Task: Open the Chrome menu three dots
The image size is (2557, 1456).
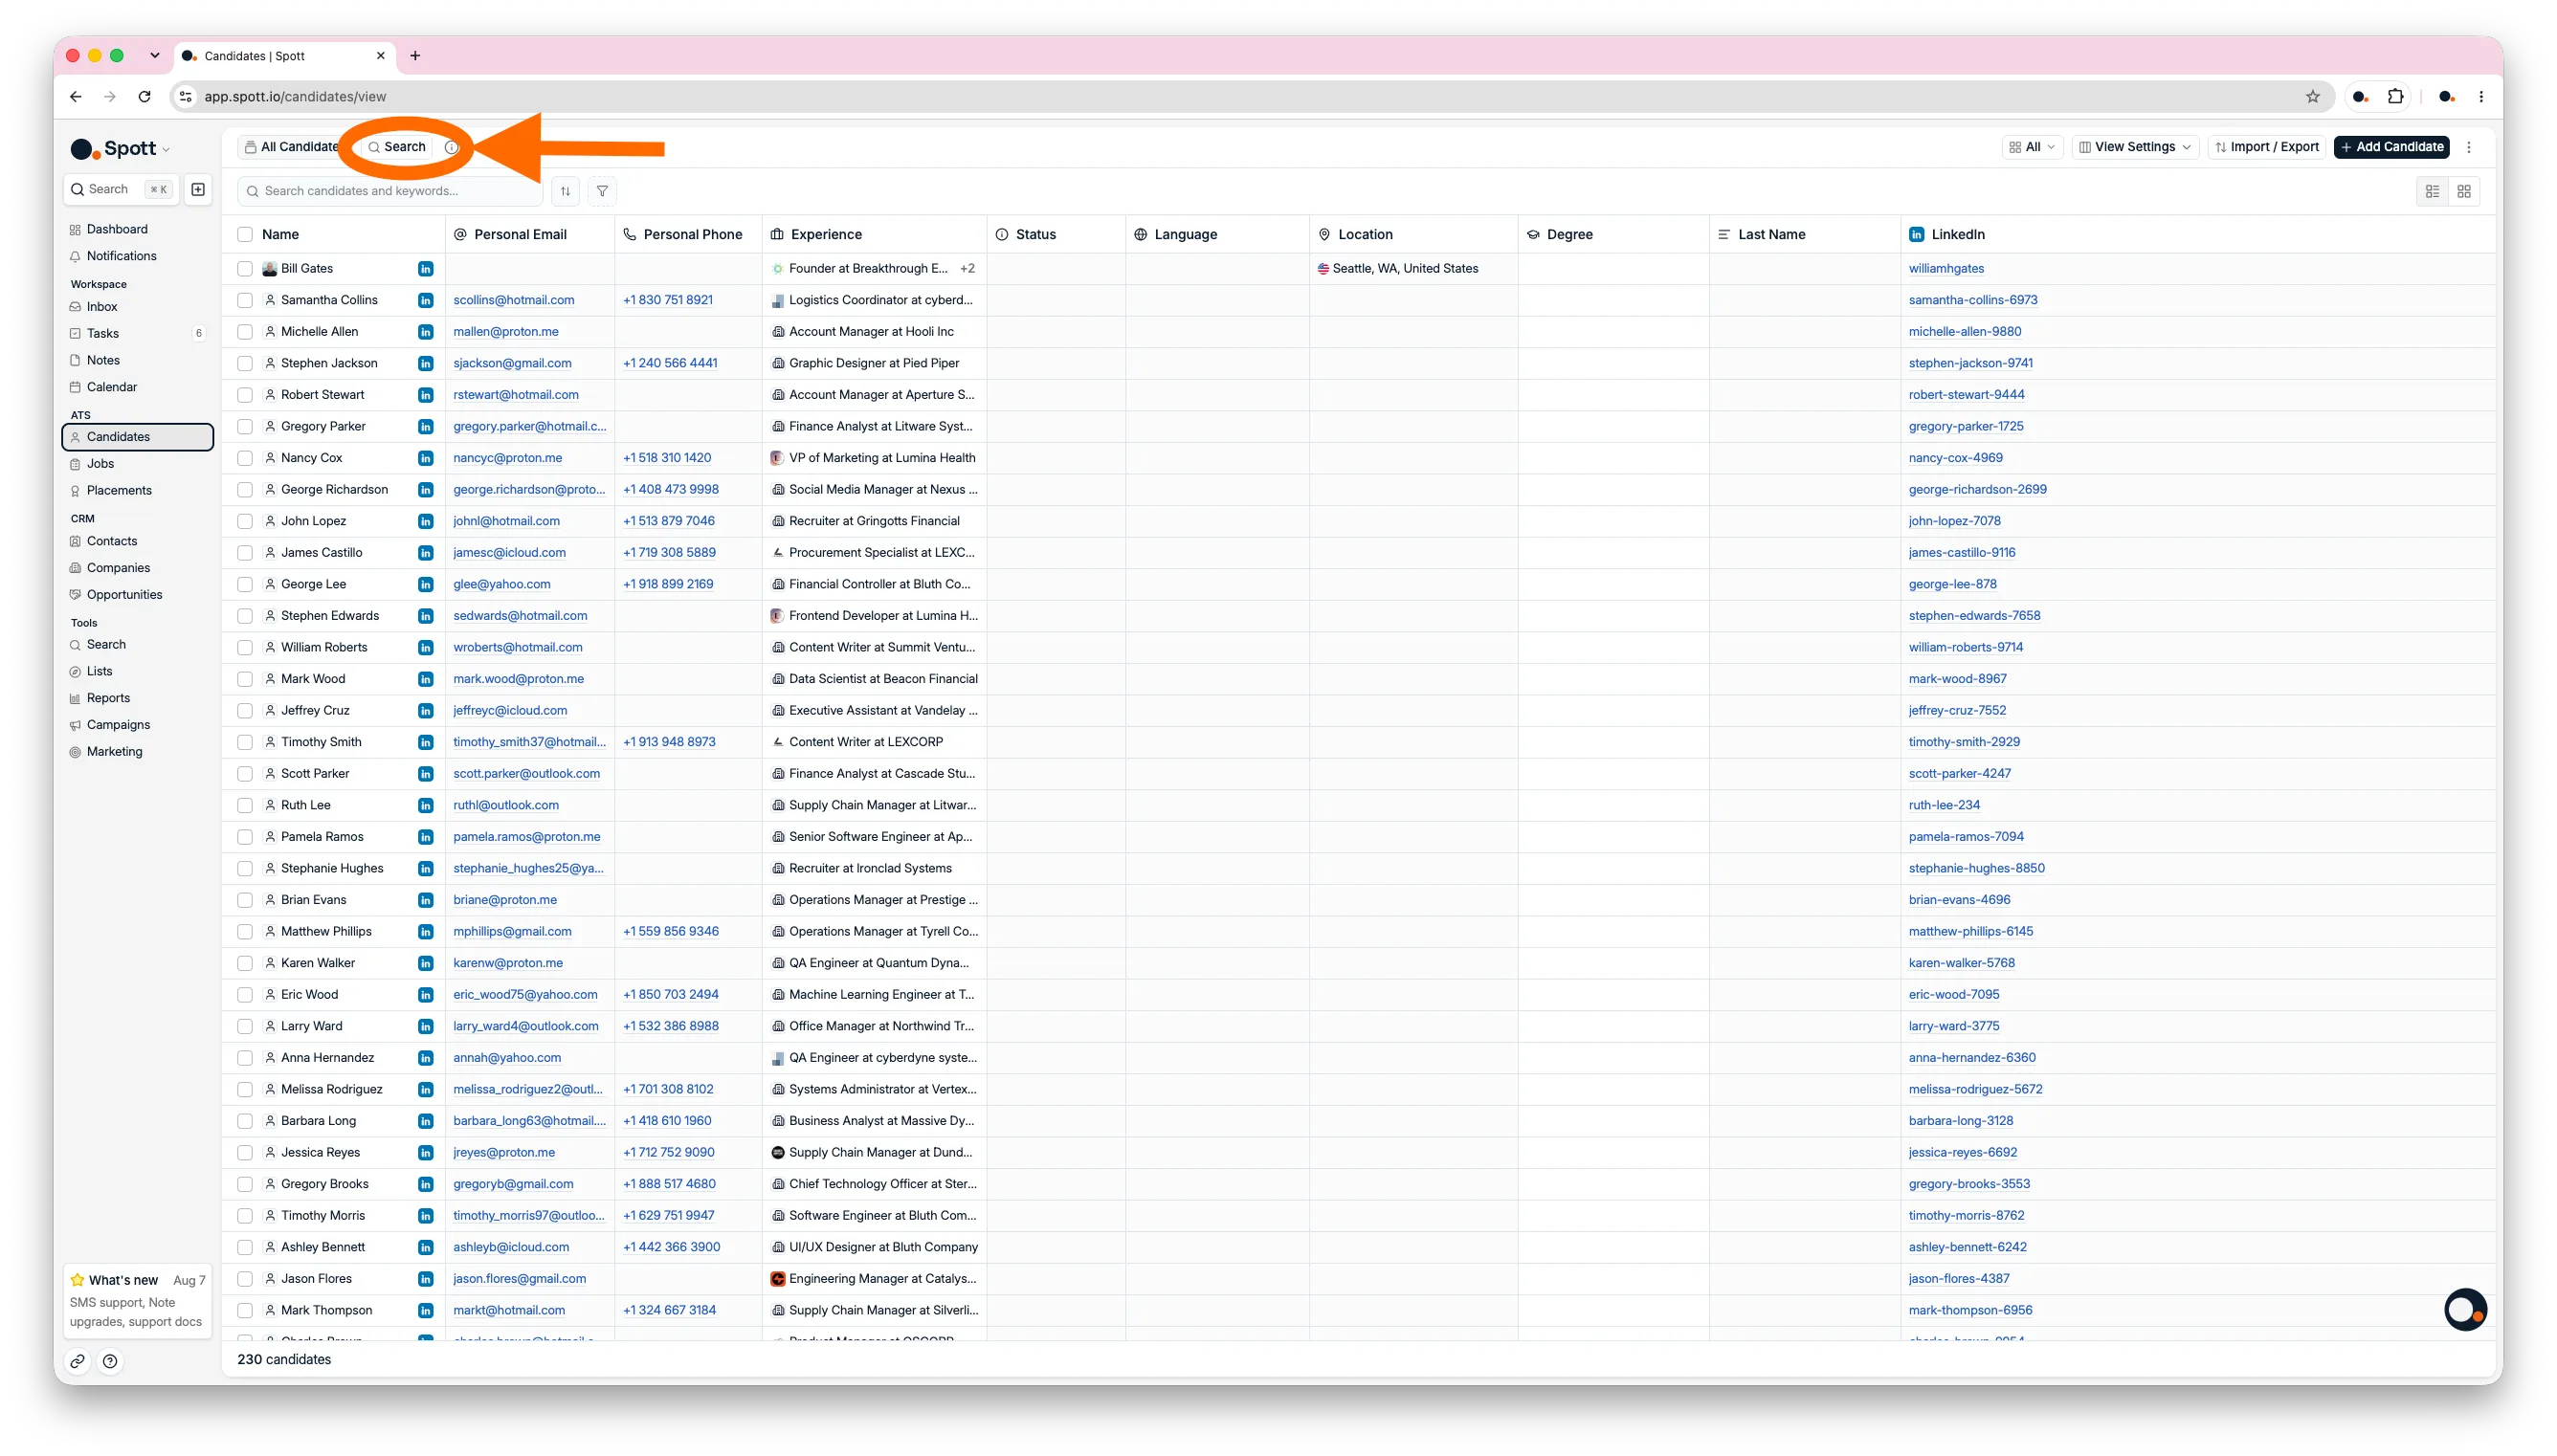Action: tap(2480, 97)
